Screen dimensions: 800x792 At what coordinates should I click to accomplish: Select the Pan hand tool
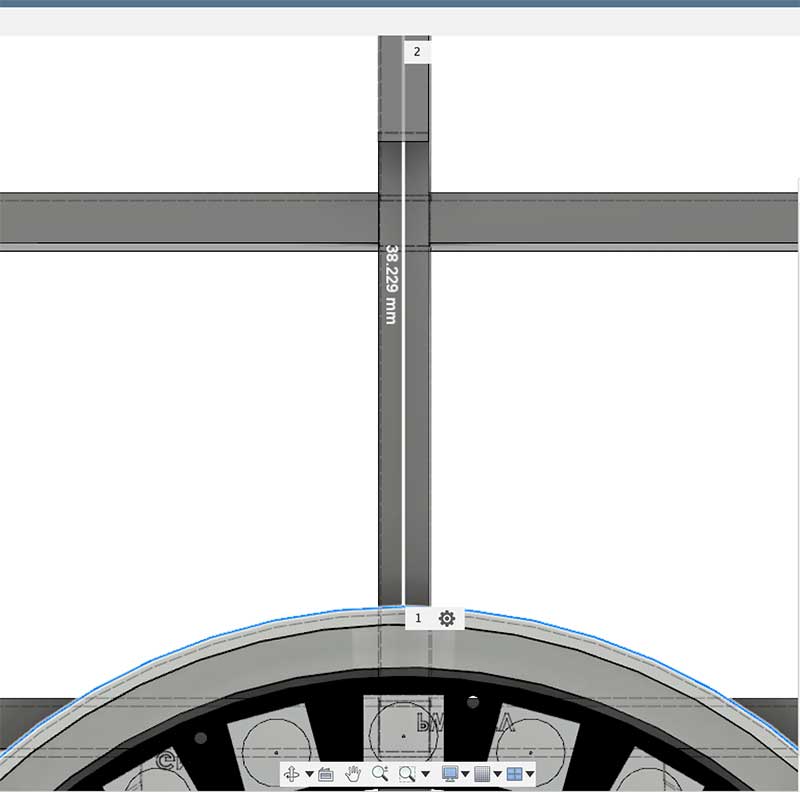tap(353, 774)
